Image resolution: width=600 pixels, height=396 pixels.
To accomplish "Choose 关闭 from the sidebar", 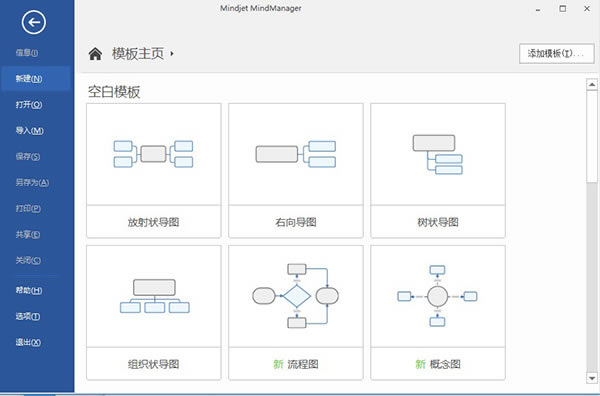I will pos(28,261).
